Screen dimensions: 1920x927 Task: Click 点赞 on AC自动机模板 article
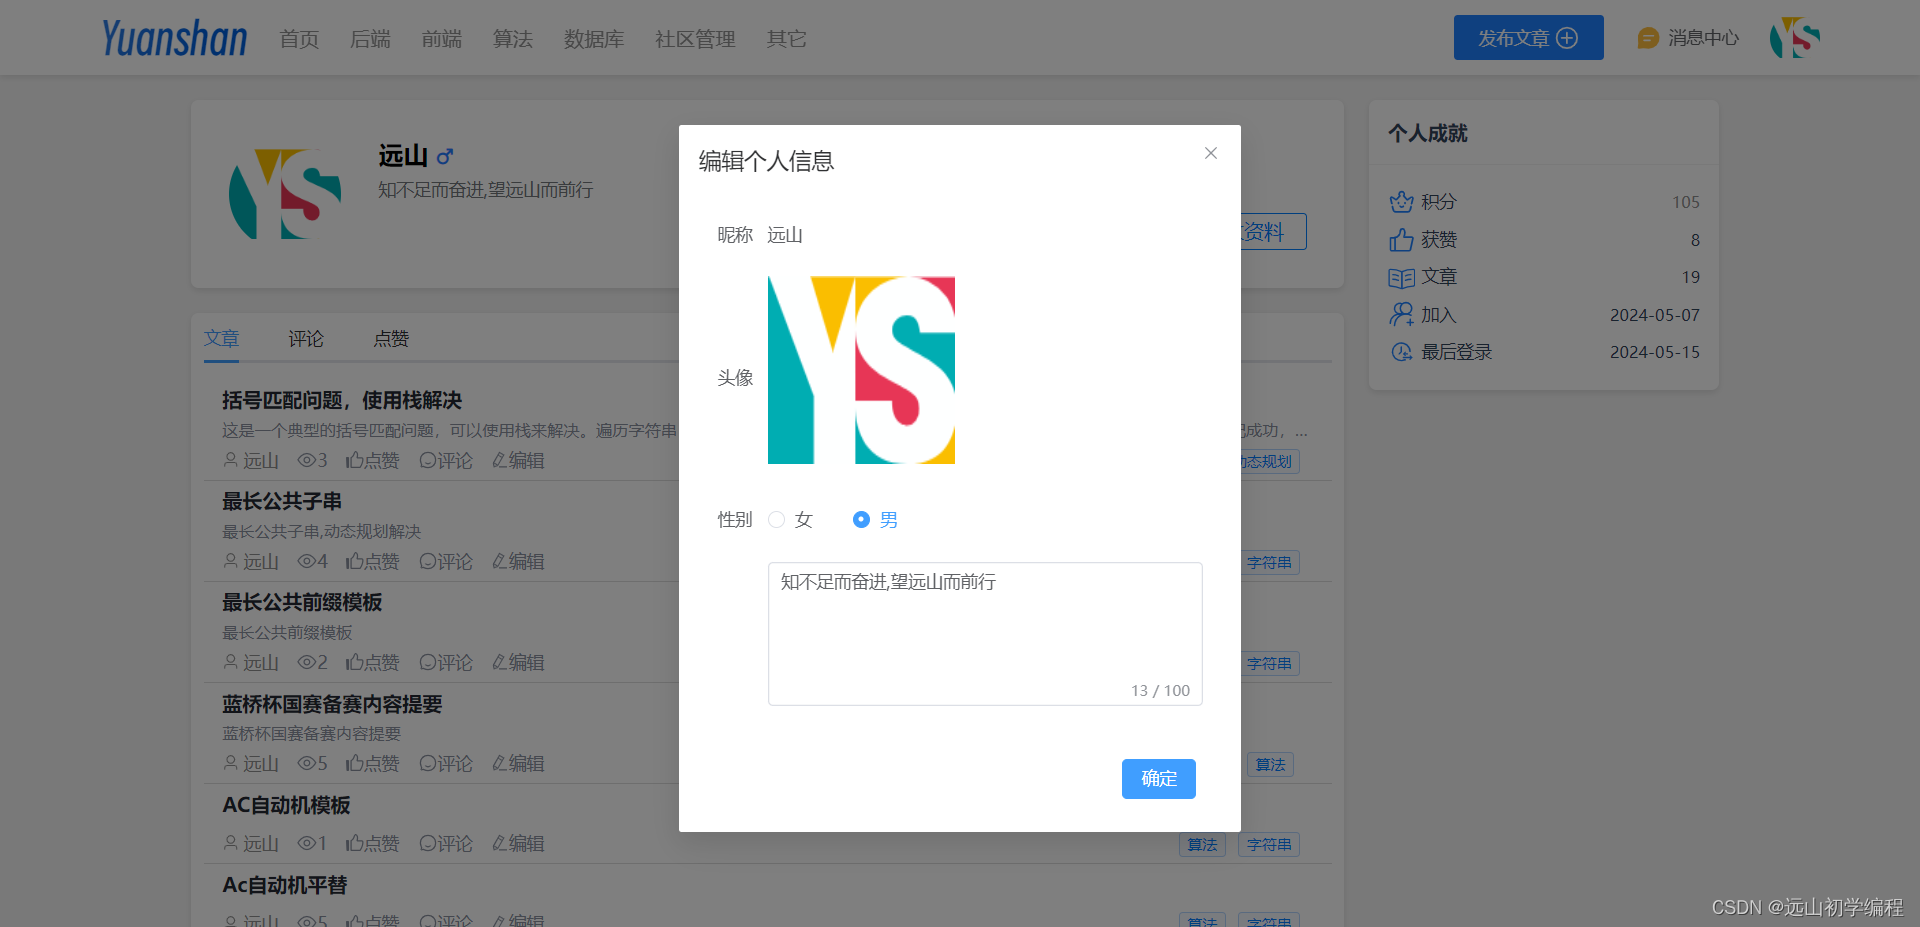373,843
